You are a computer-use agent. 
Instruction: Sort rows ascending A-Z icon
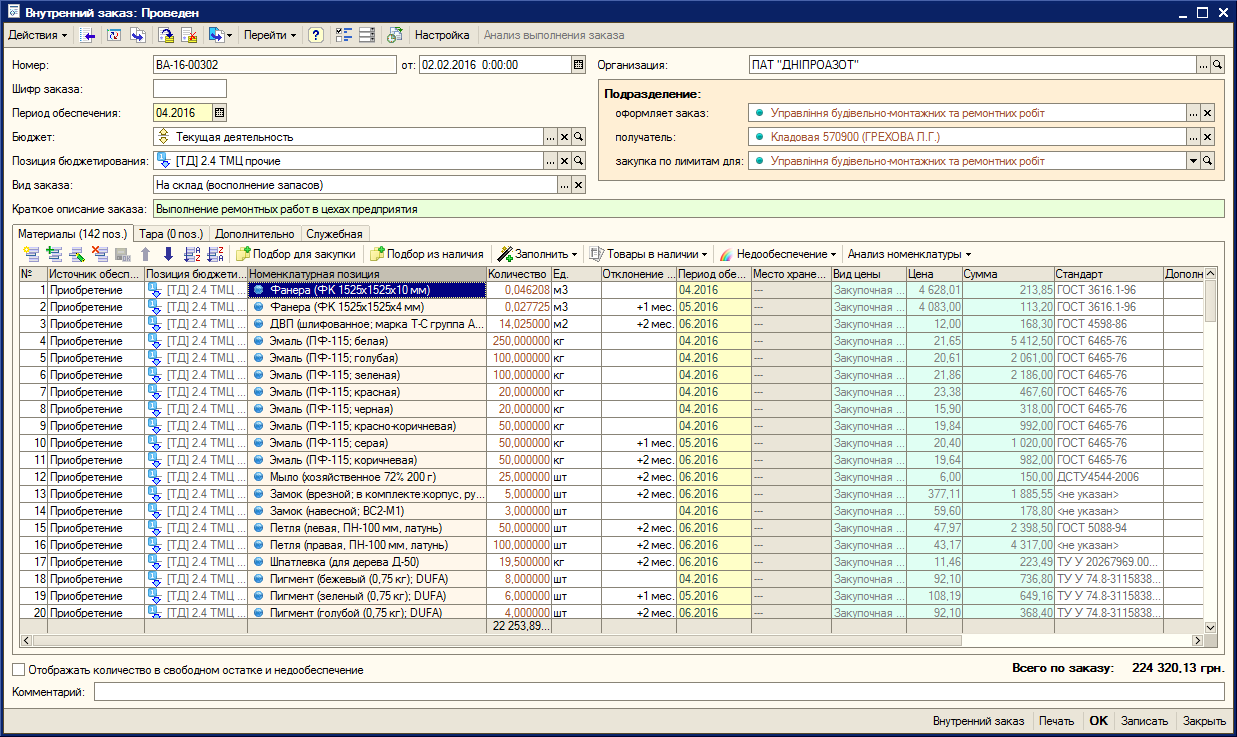point(192,254)
